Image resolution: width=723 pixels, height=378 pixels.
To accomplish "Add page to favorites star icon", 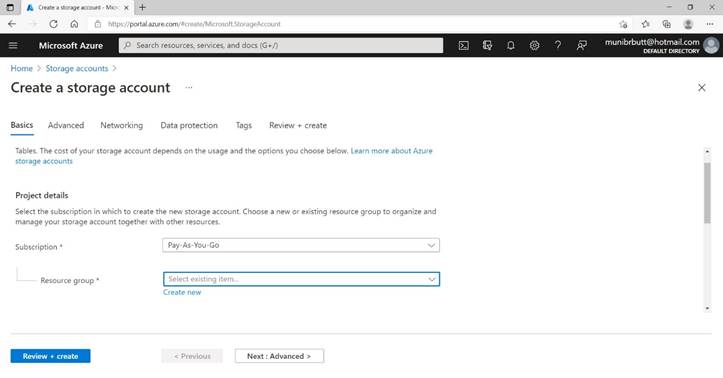I will pos(623,24).
